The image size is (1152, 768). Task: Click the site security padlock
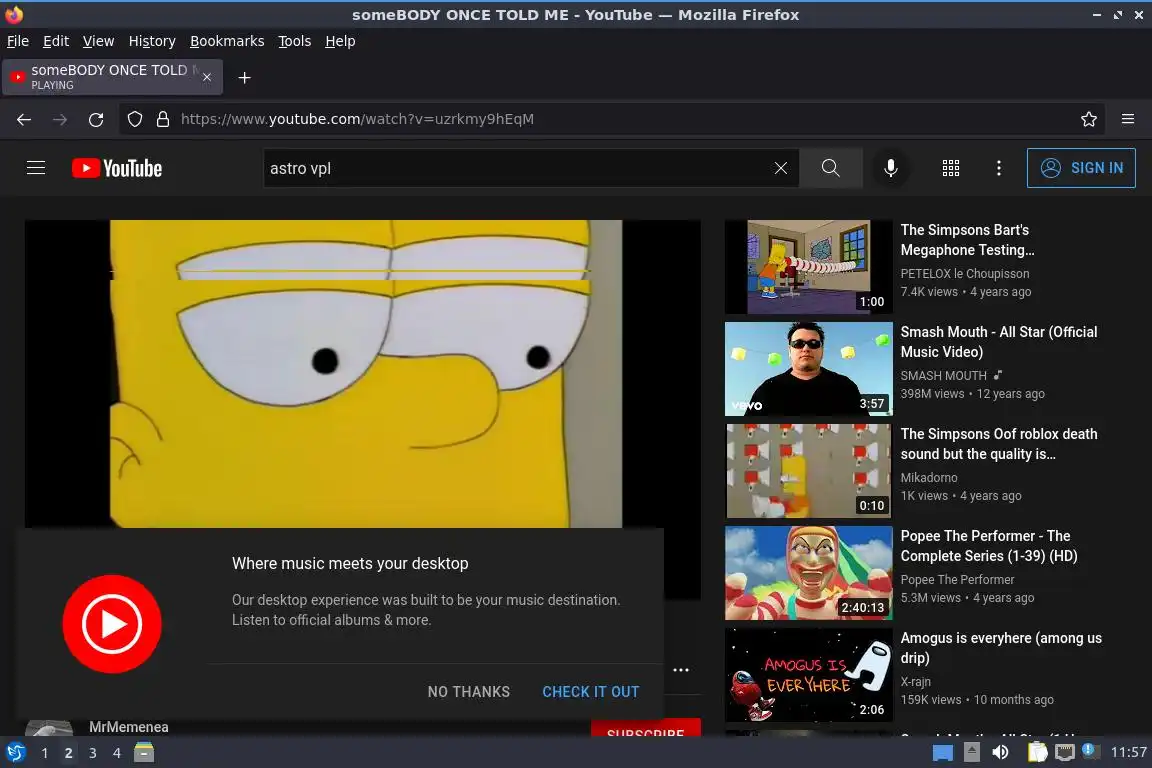163,119
